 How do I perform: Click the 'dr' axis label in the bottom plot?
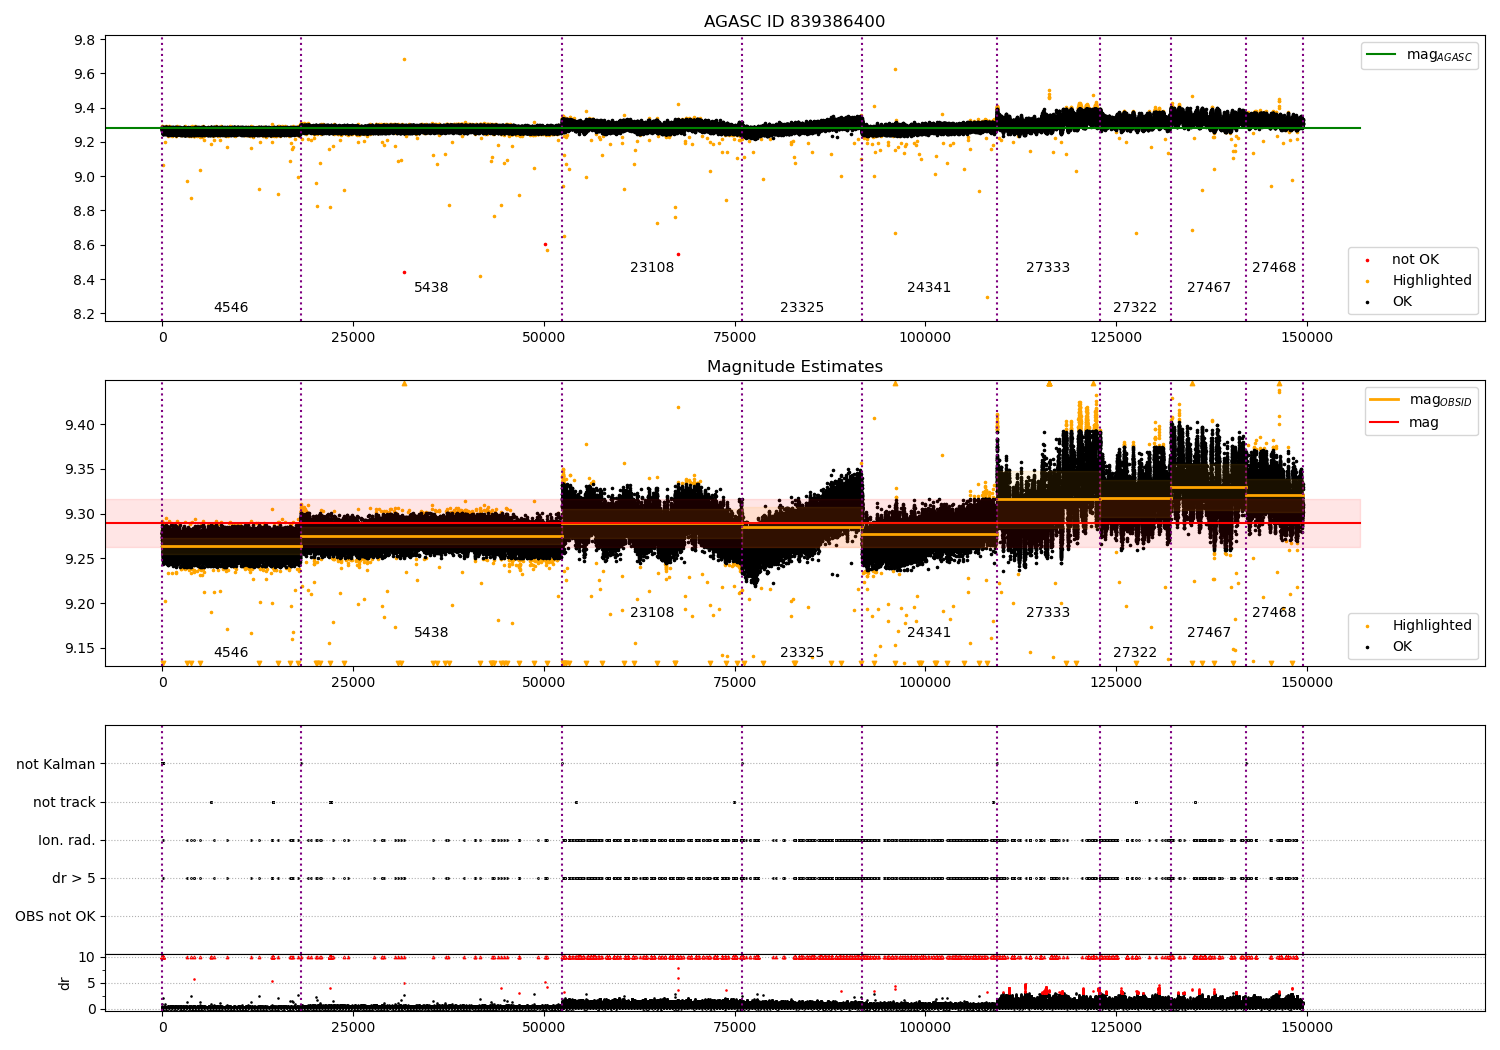(65, 983)
